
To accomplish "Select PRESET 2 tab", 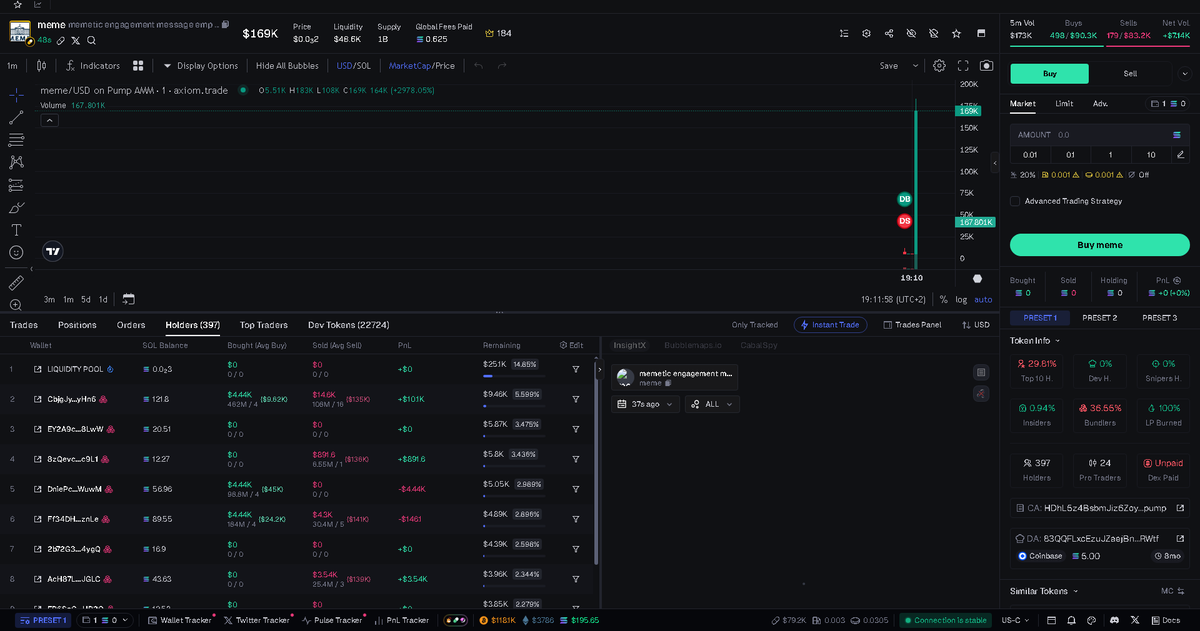I will [1099, 317].
